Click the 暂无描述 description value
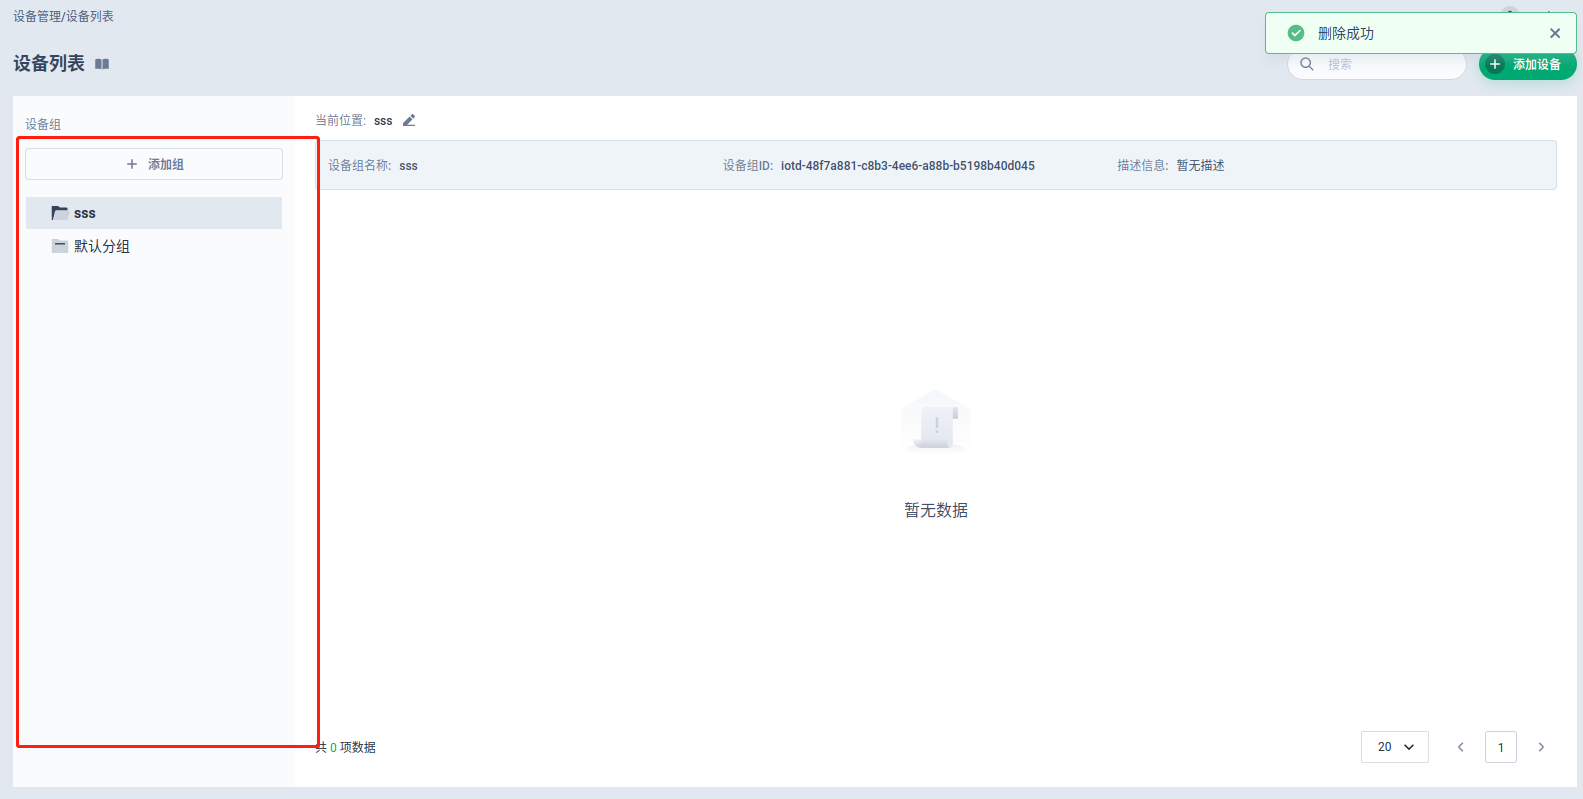The image size is (1583, 799). 1200,166
